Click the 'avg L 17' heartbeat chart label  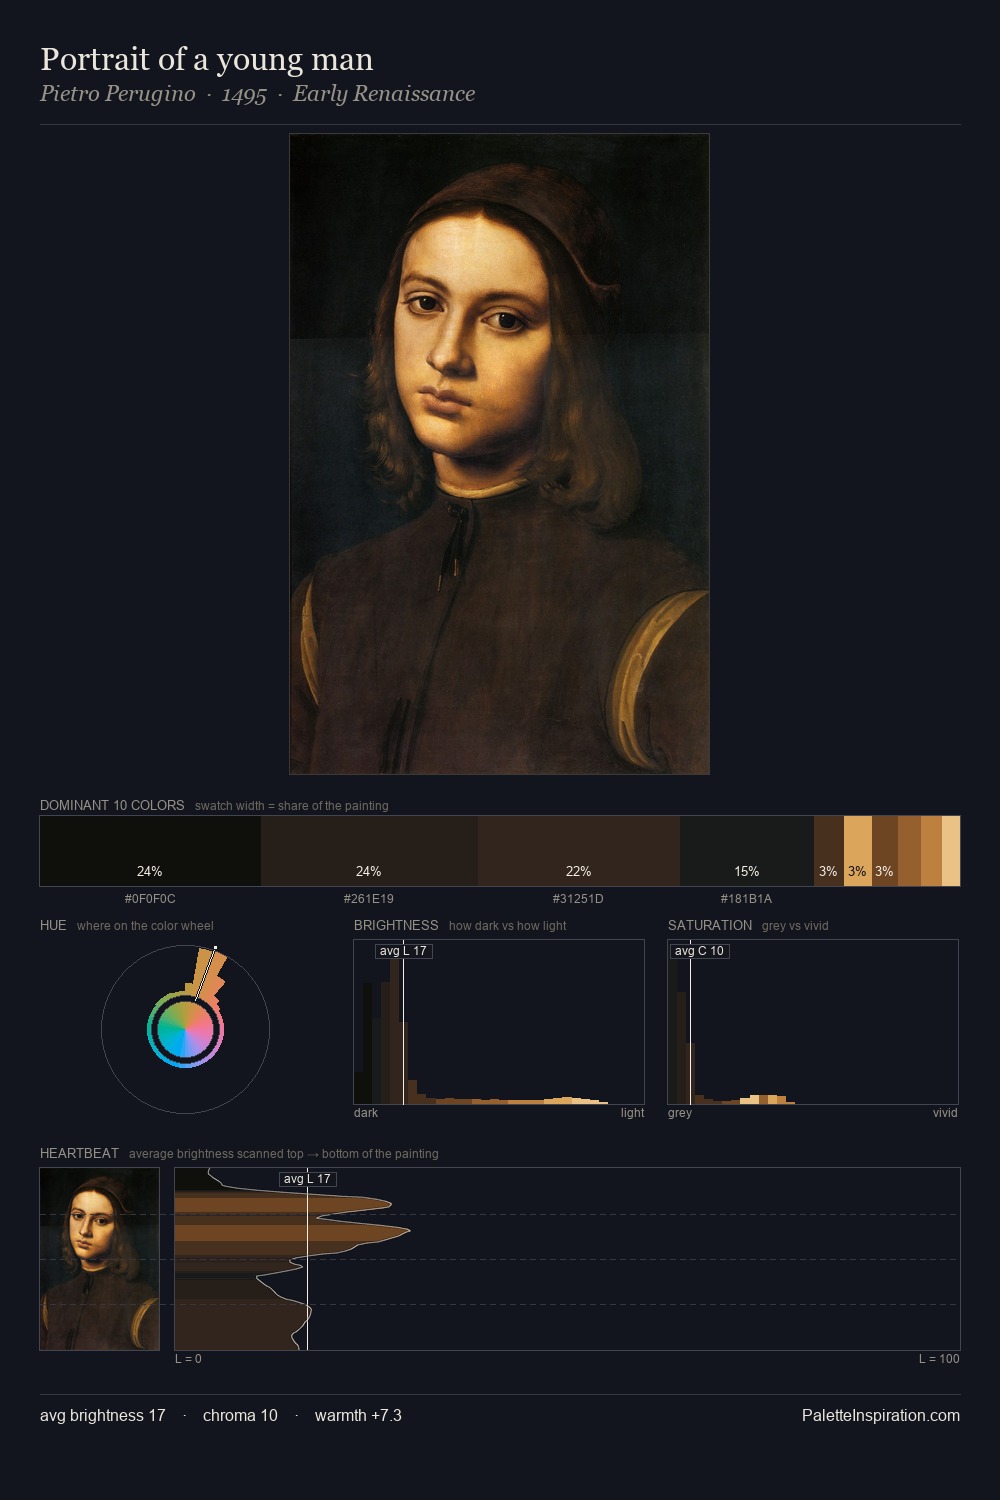[x=307, y=1179]
